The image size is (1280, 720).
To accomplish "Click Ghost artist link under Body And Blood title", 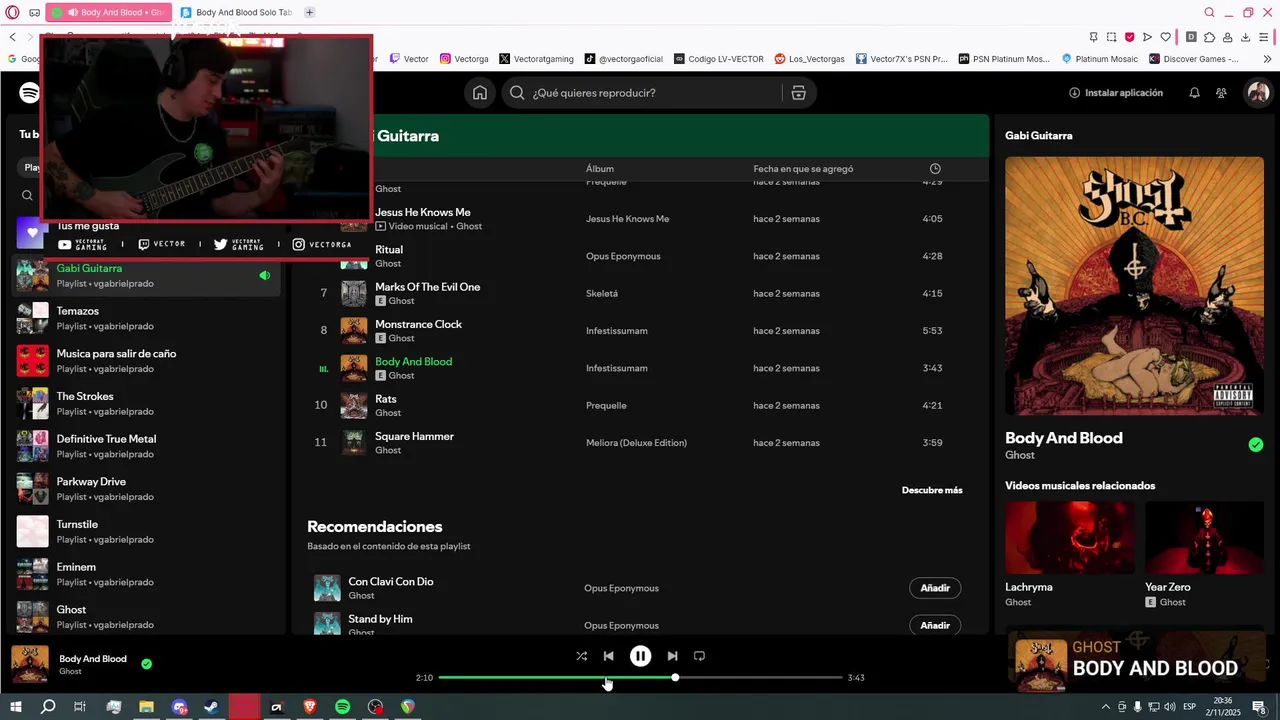I will coord(1020,455).
